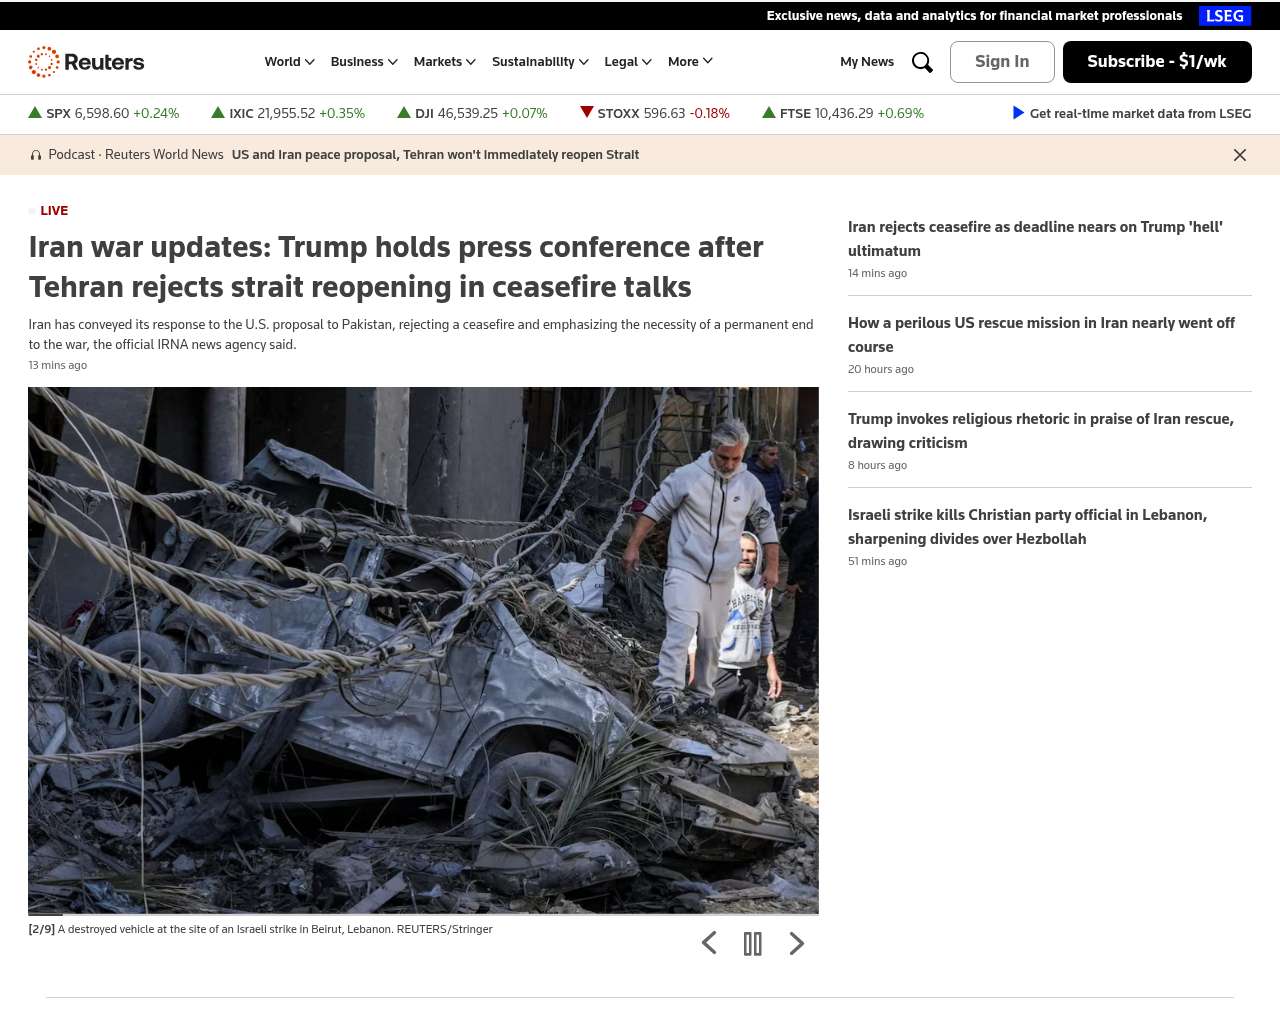Click the Iran response article summary text

click(x=421, y=335)
